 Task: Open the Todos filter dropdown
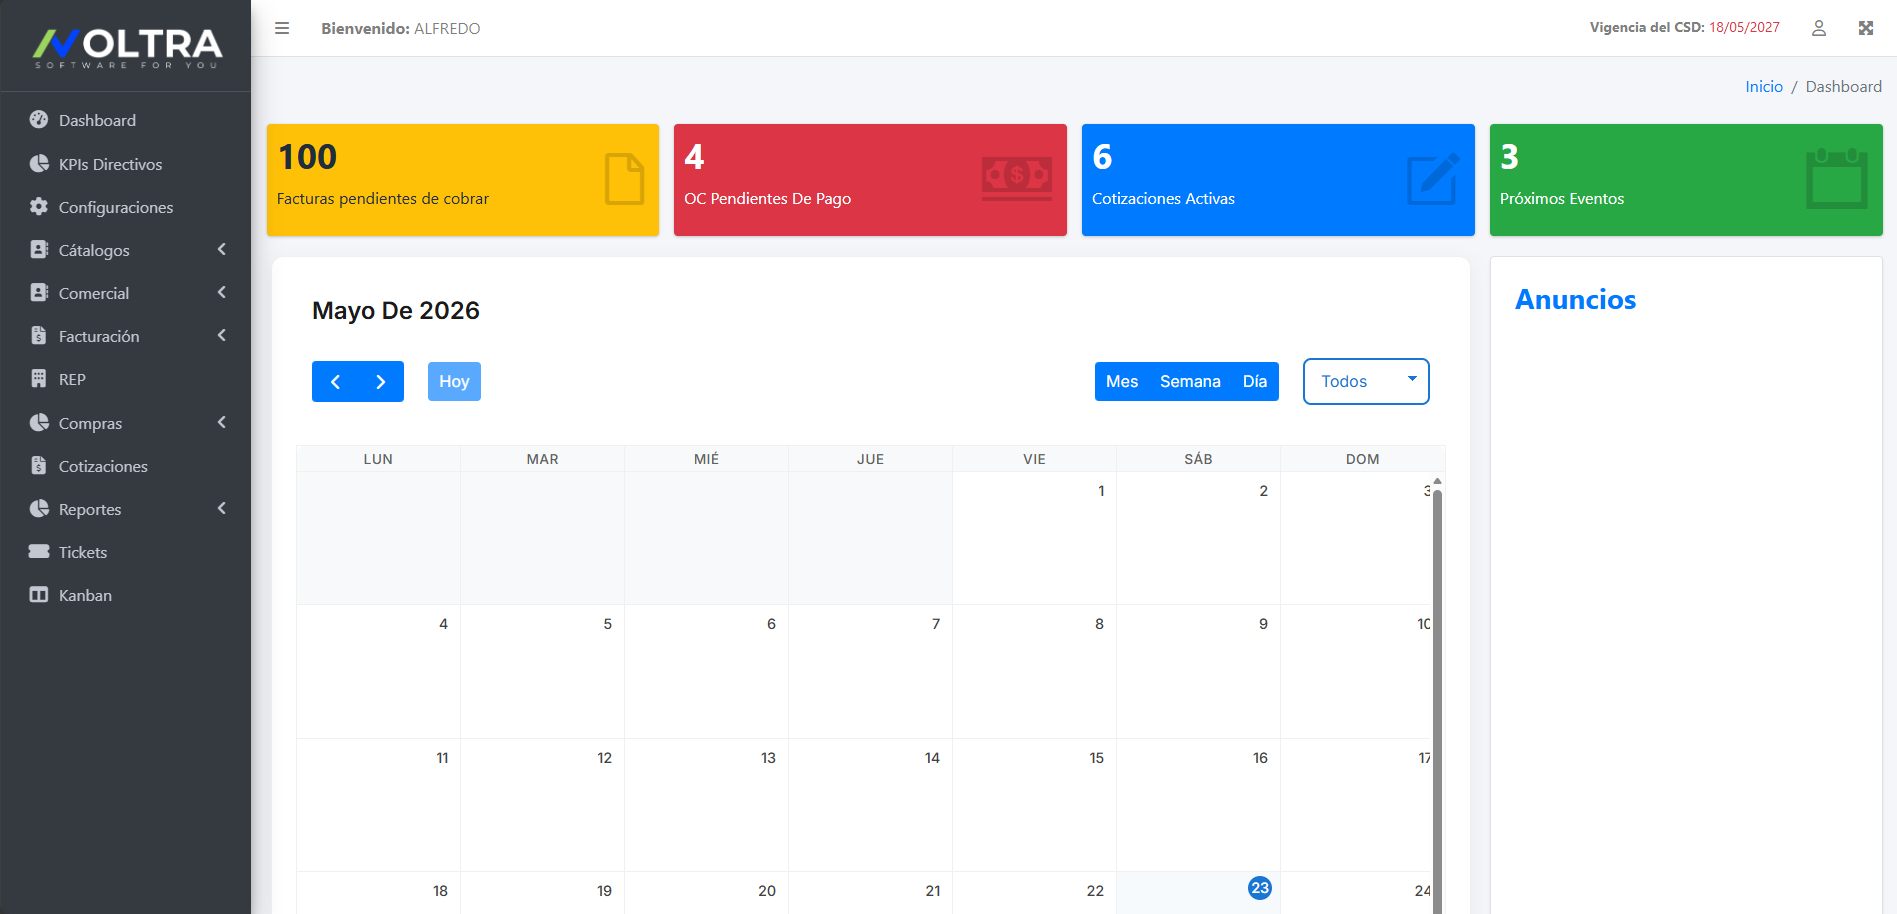click(x=1366, y=381)
